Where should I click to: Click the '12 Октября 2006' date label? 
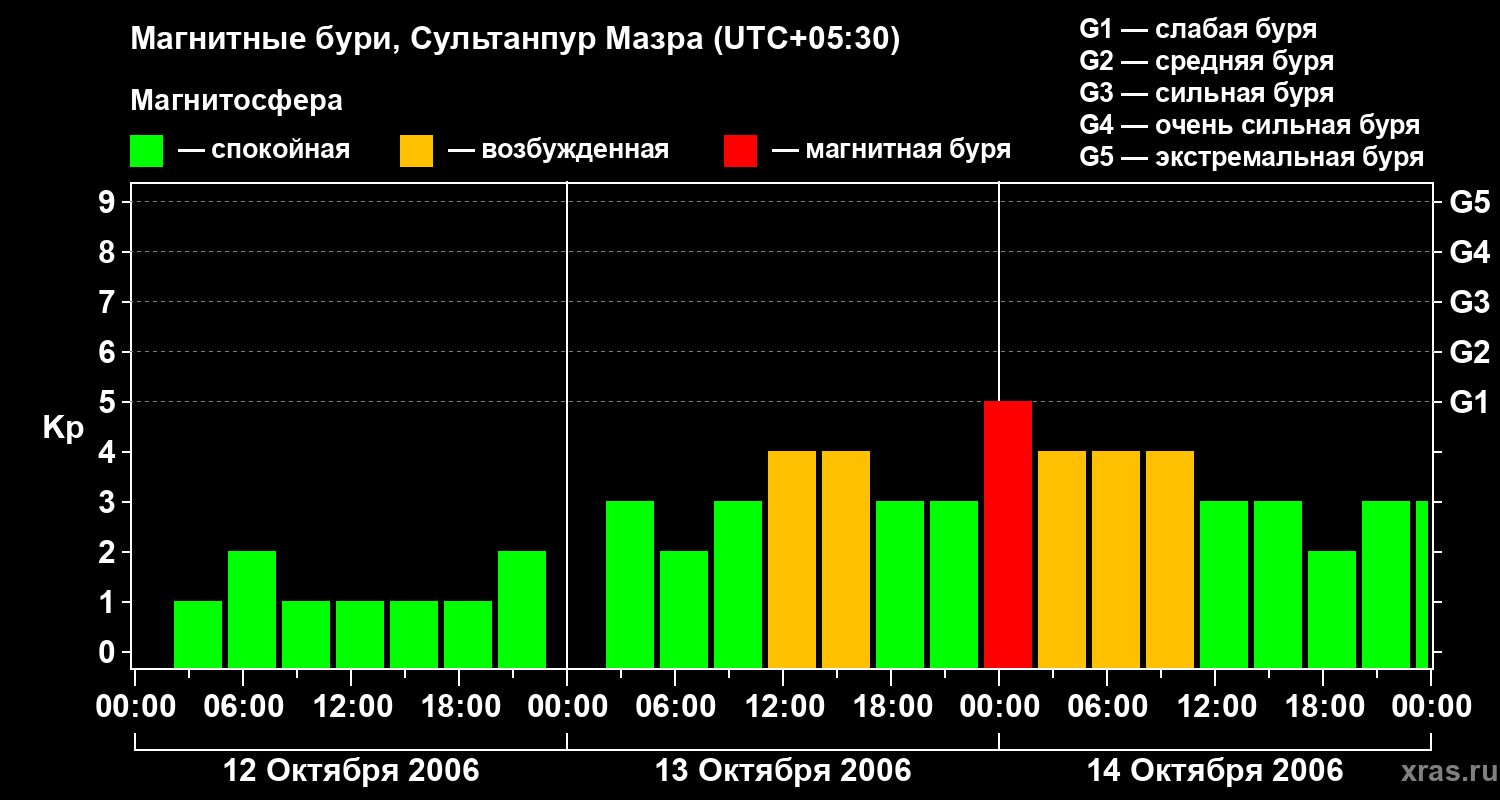point(351,771)
